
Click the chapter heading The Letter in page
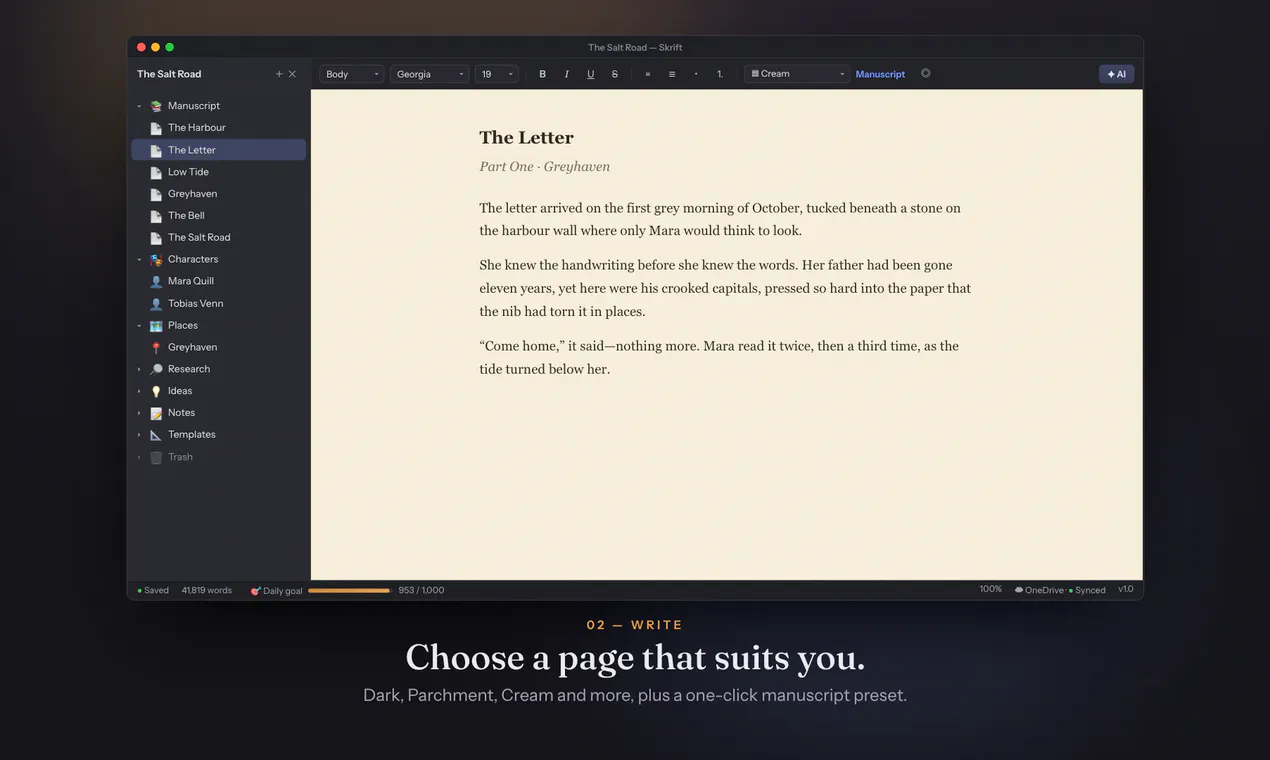coord(526,138)
